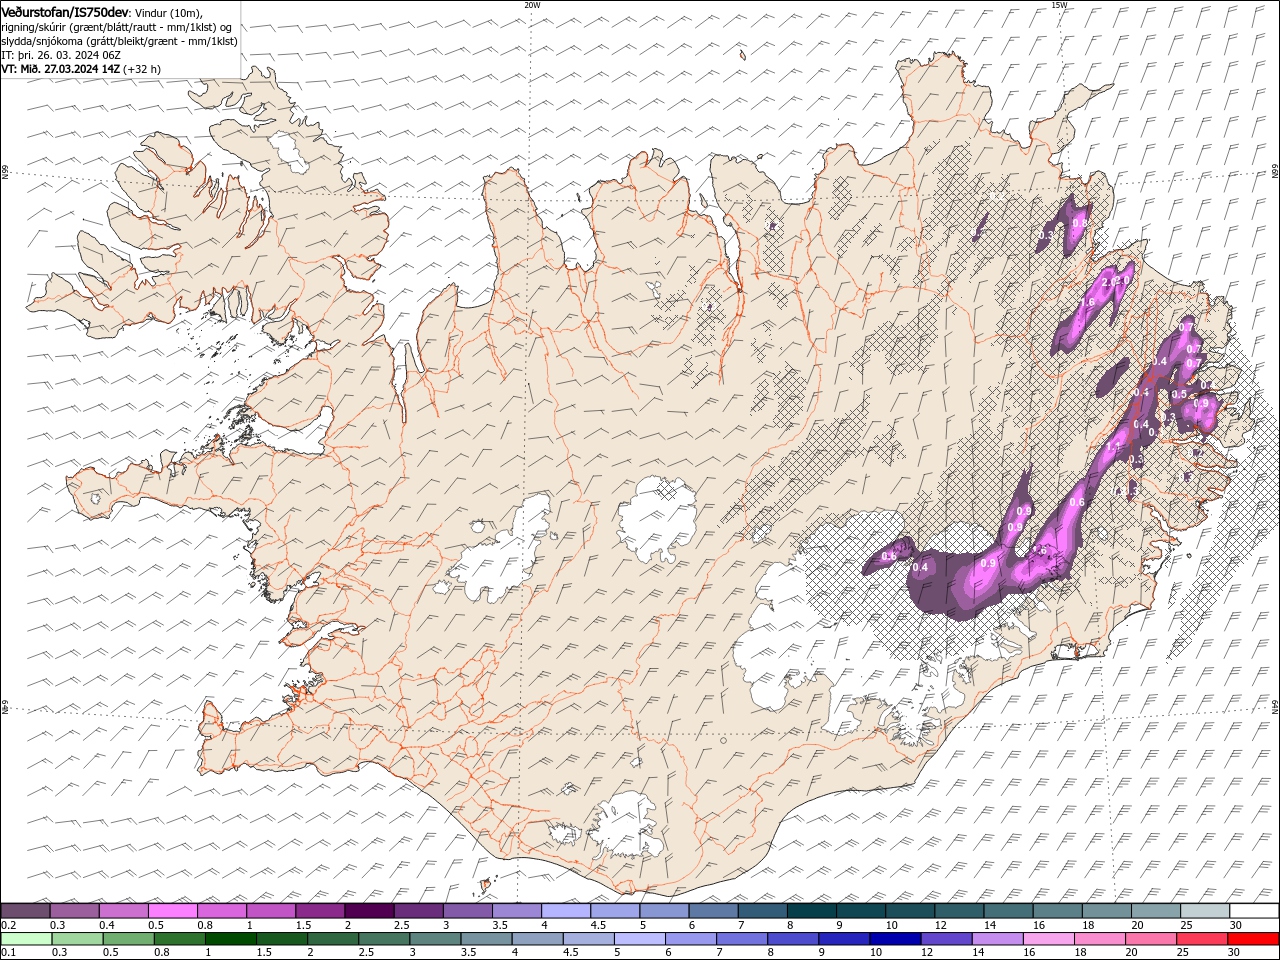
Task: Click the 'IT: þri. 26. 03. 2024 06Z' line
Action: 61,55
